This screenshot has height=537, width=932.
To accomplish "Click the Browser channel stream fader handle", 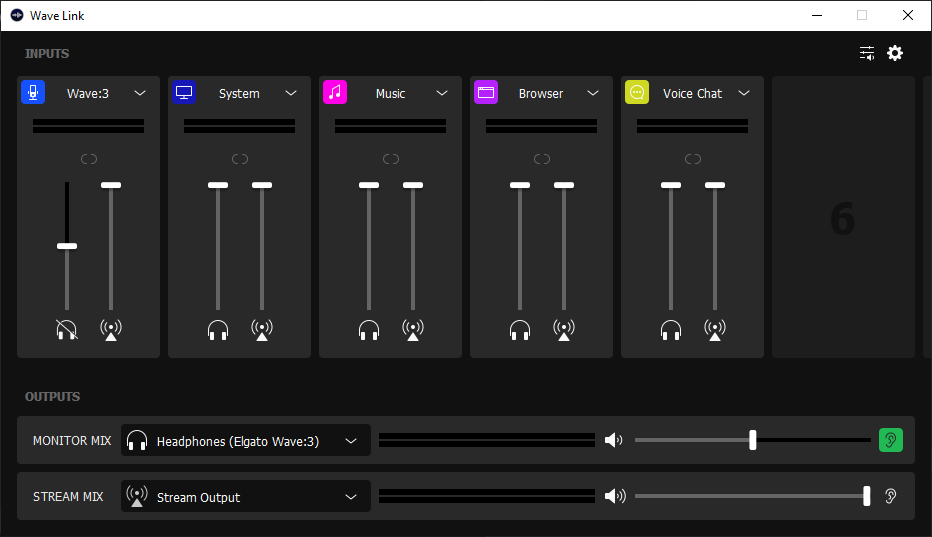I will point(564,185).
